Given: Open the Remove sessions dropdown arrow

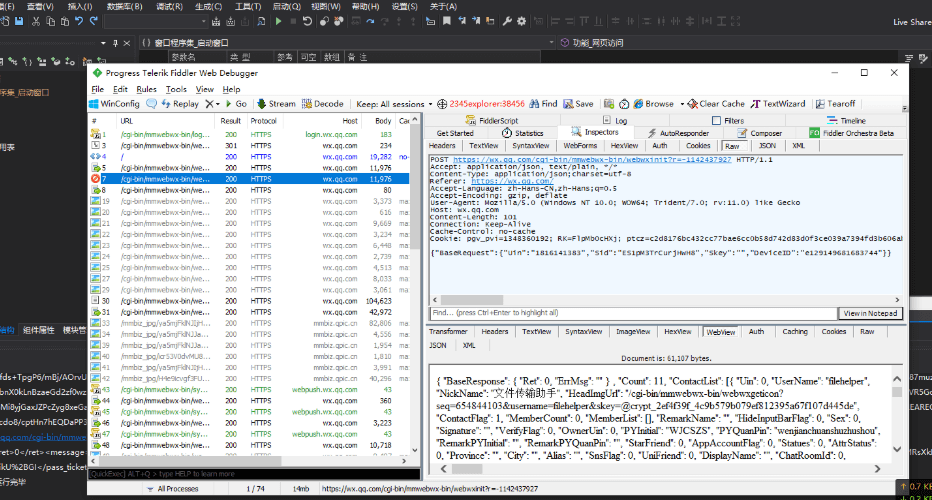Looking at the screenshot, I should tap(216, 103).
